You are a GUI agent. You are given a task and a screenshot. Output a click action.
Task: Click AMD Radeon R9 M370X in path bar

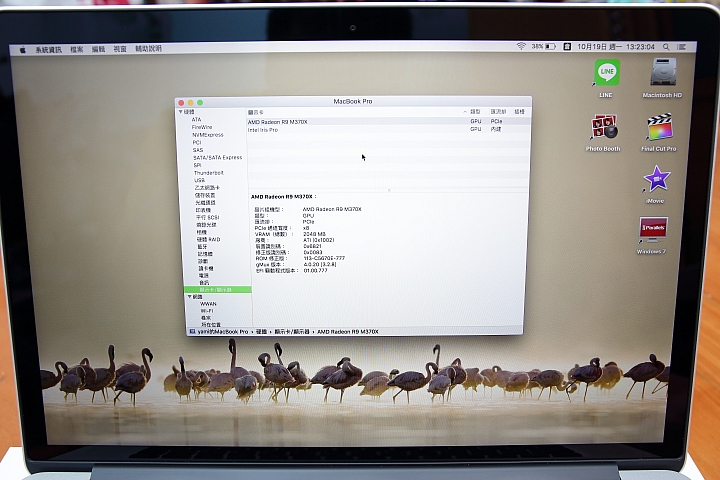click(x=348, y=331)
